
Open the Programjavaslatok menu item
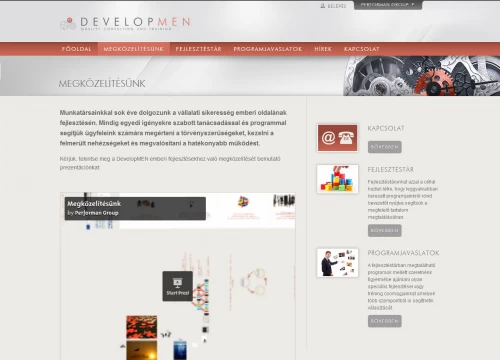(x=268, y=49)
